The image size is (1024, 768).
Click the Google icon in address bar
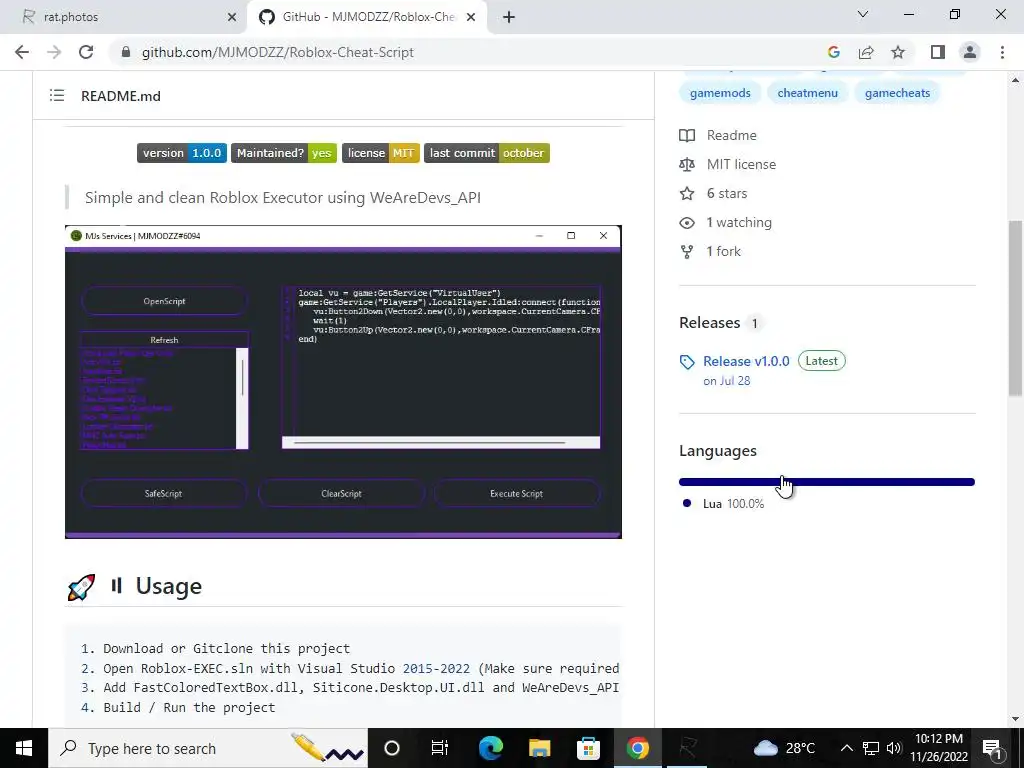pos(833,52)
